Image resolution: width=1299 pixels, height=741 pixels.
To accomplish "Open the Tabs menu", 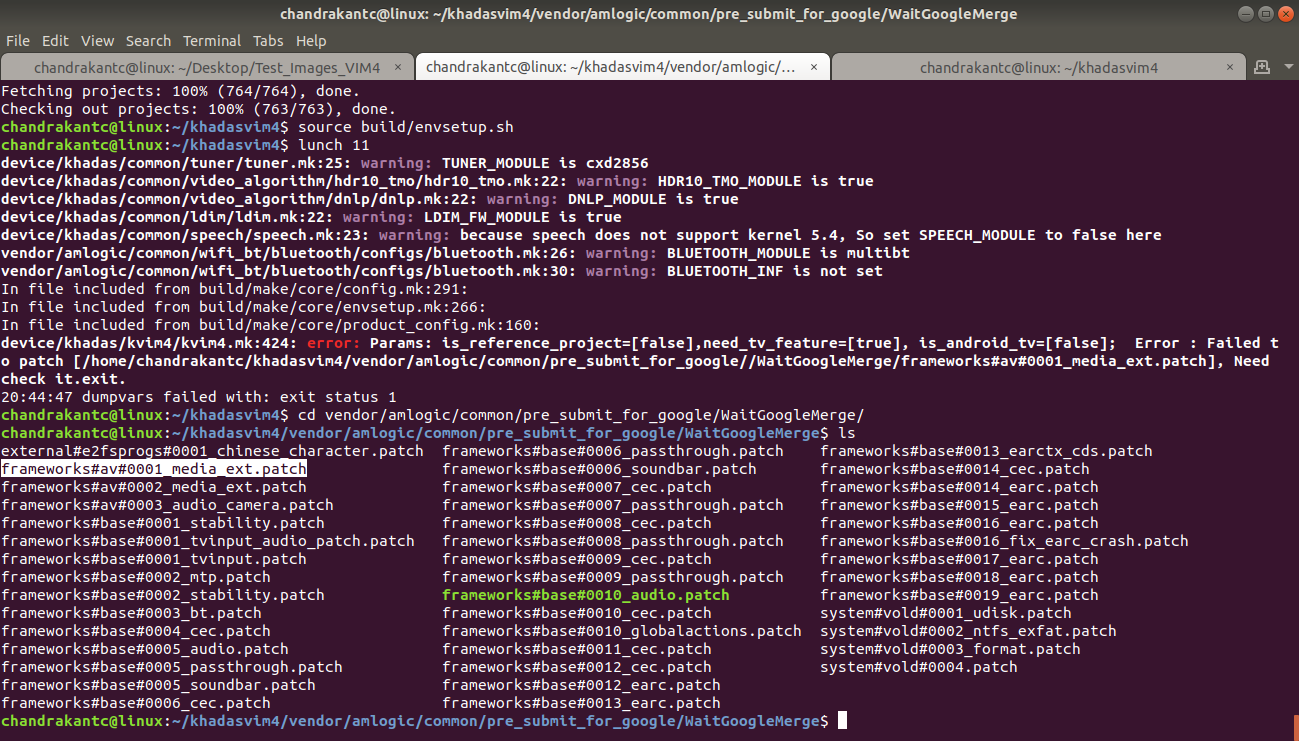I will 267,41.
